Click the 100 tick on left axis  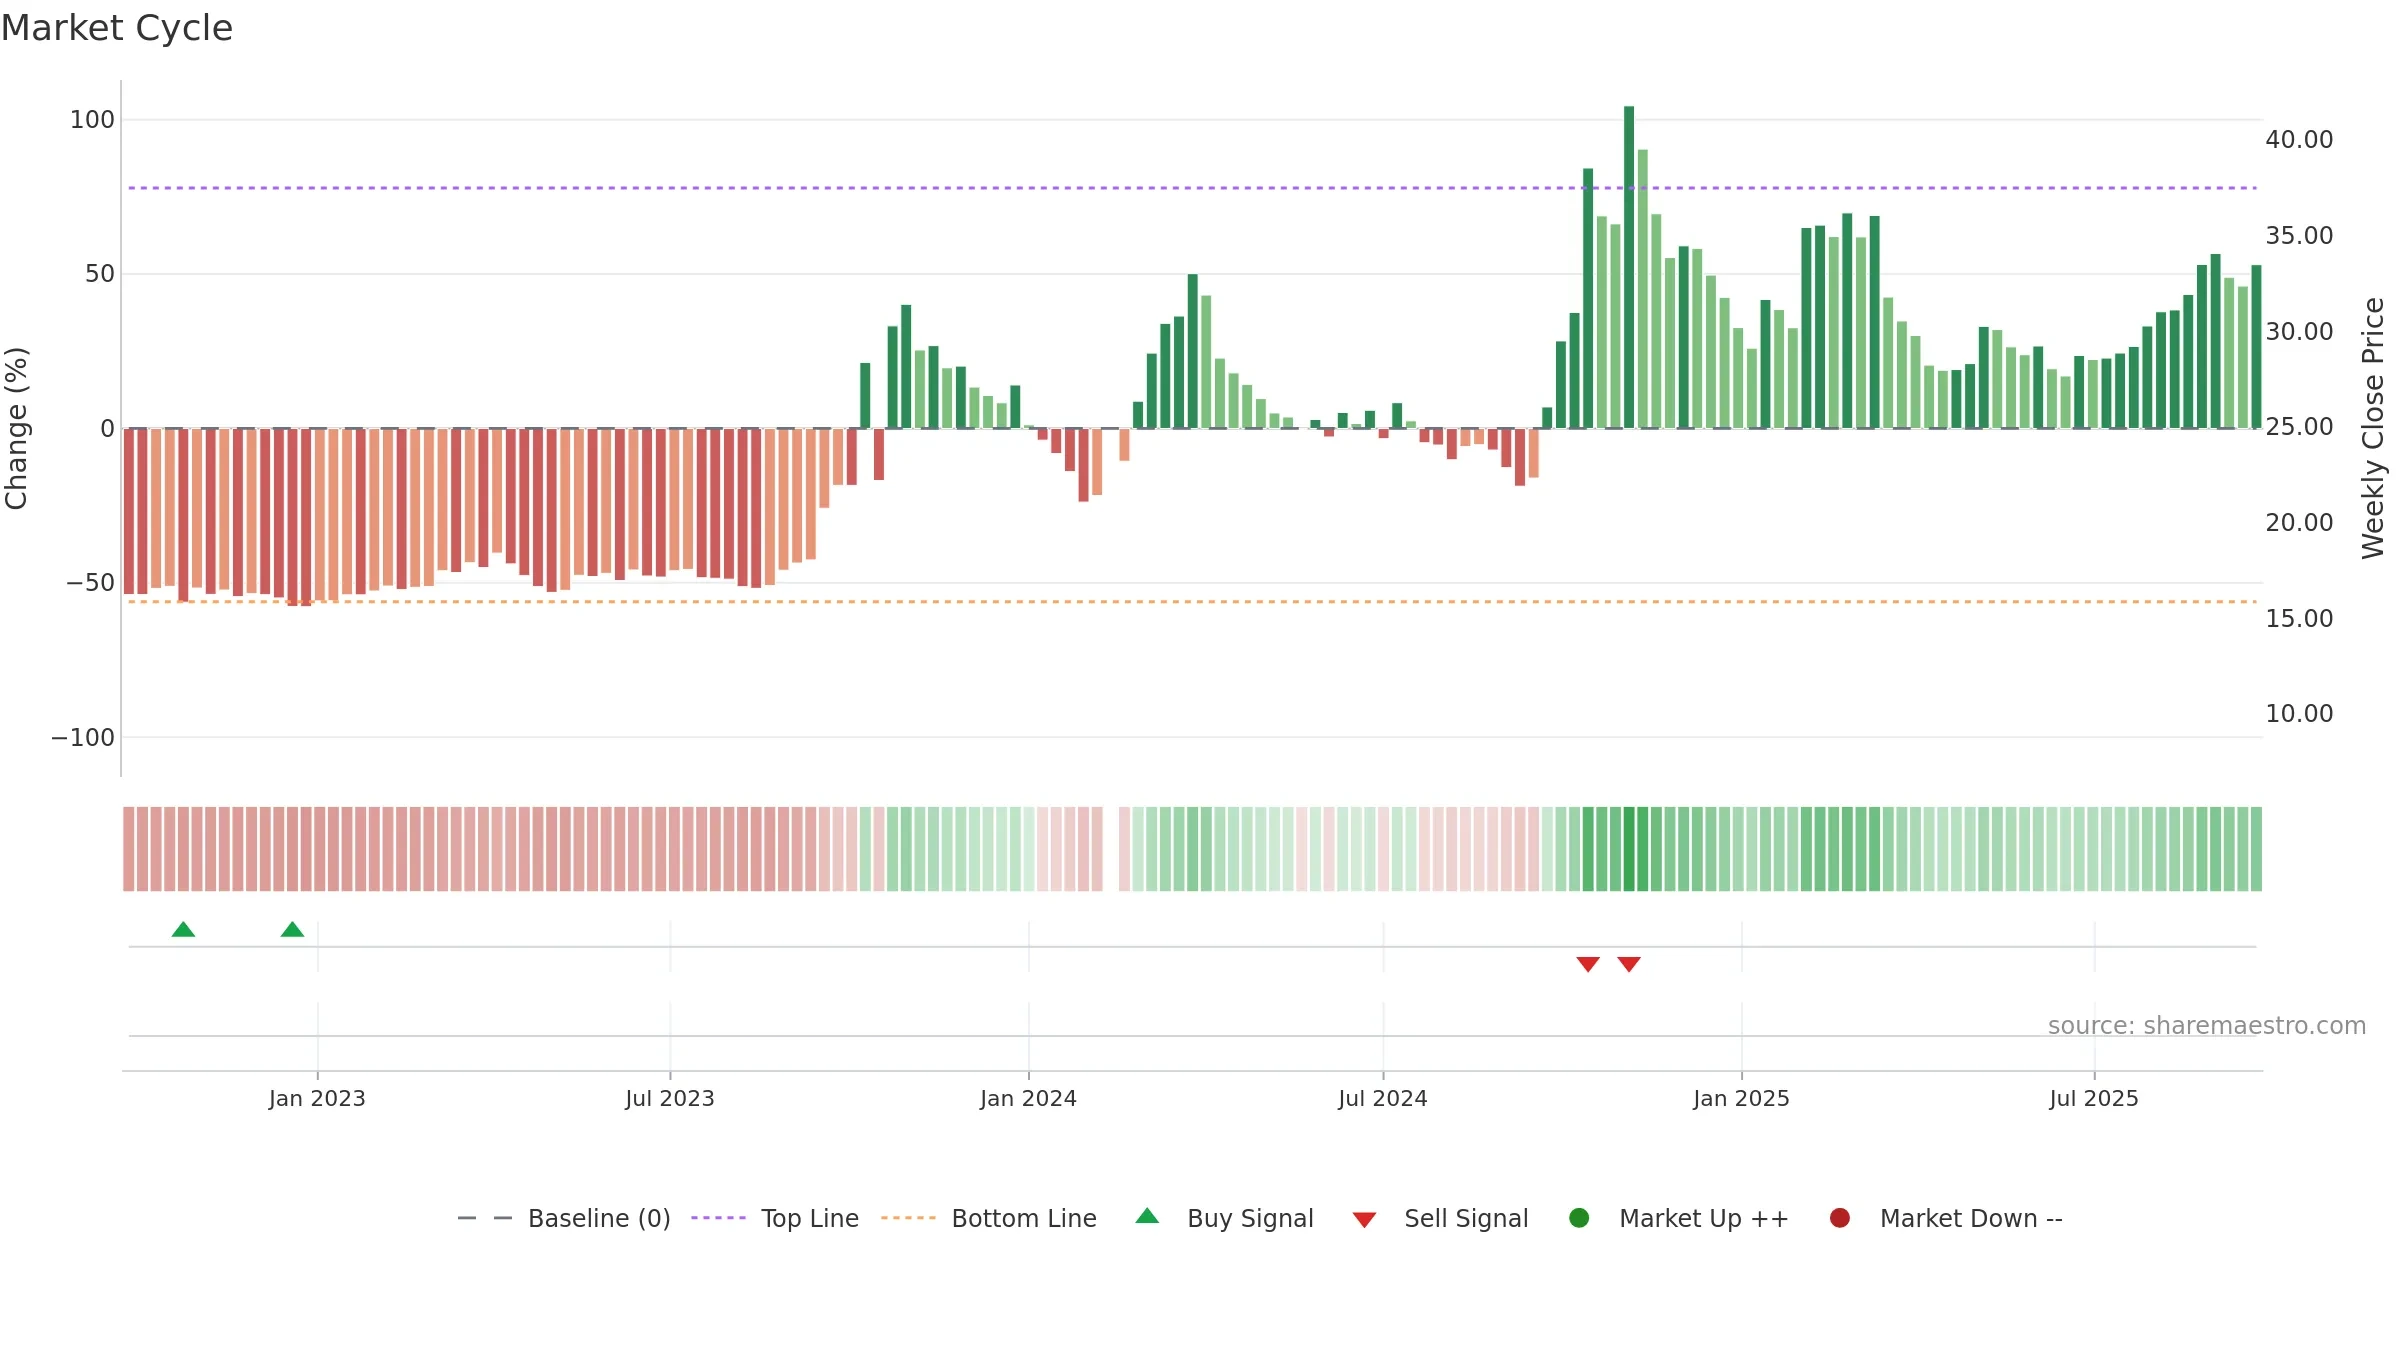tap(92, 120)
